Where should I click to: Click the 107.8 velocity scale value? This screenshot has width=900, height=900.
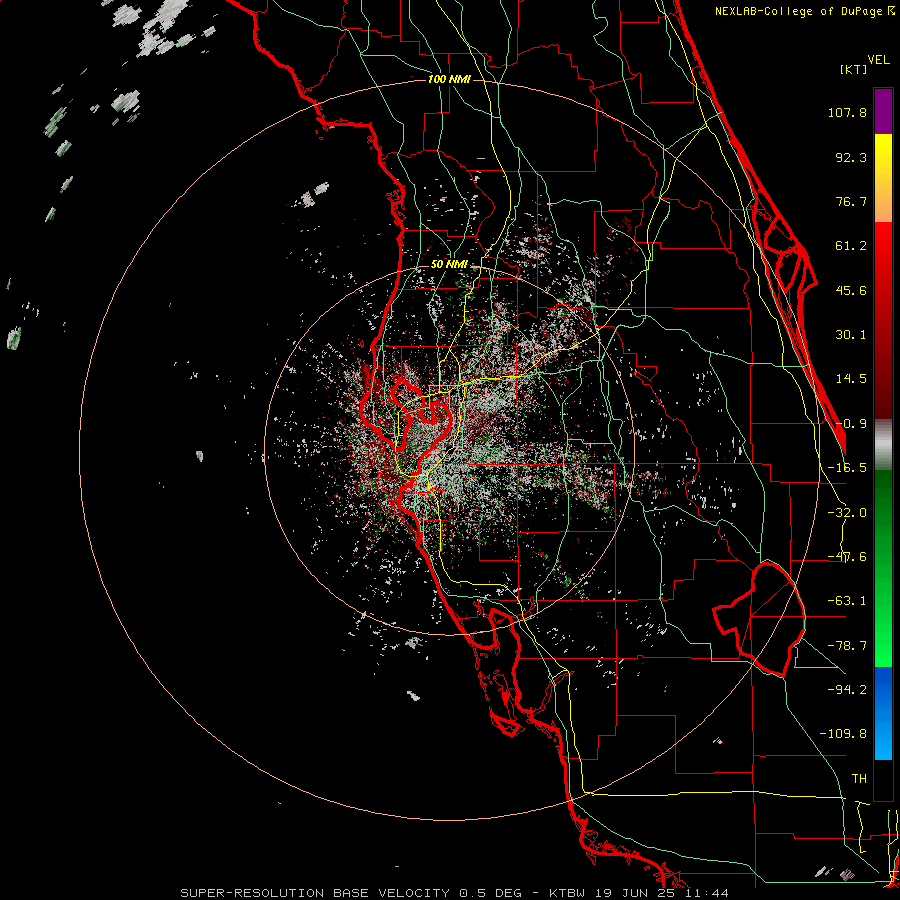coord(847,112)
